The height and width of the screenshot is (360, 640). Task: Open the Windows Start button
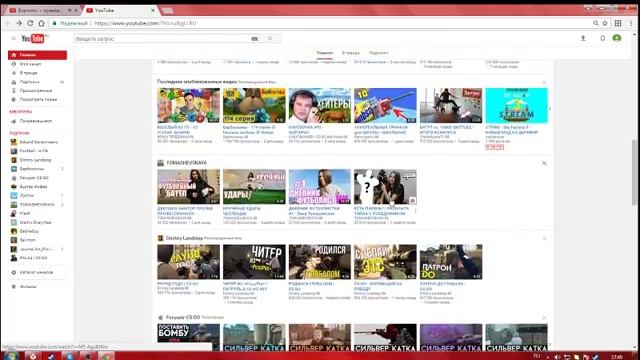(11, 356)
